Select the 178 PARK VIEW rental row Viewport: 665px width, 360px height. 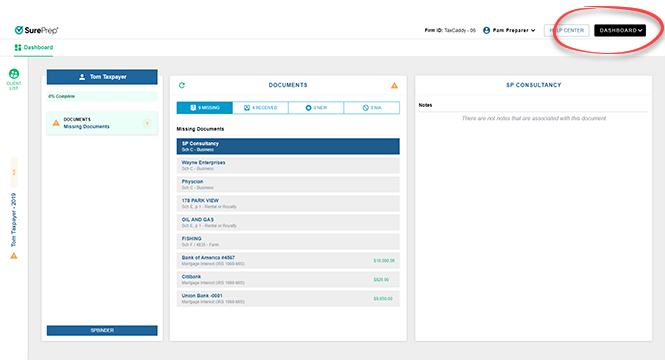coord(288,203)
